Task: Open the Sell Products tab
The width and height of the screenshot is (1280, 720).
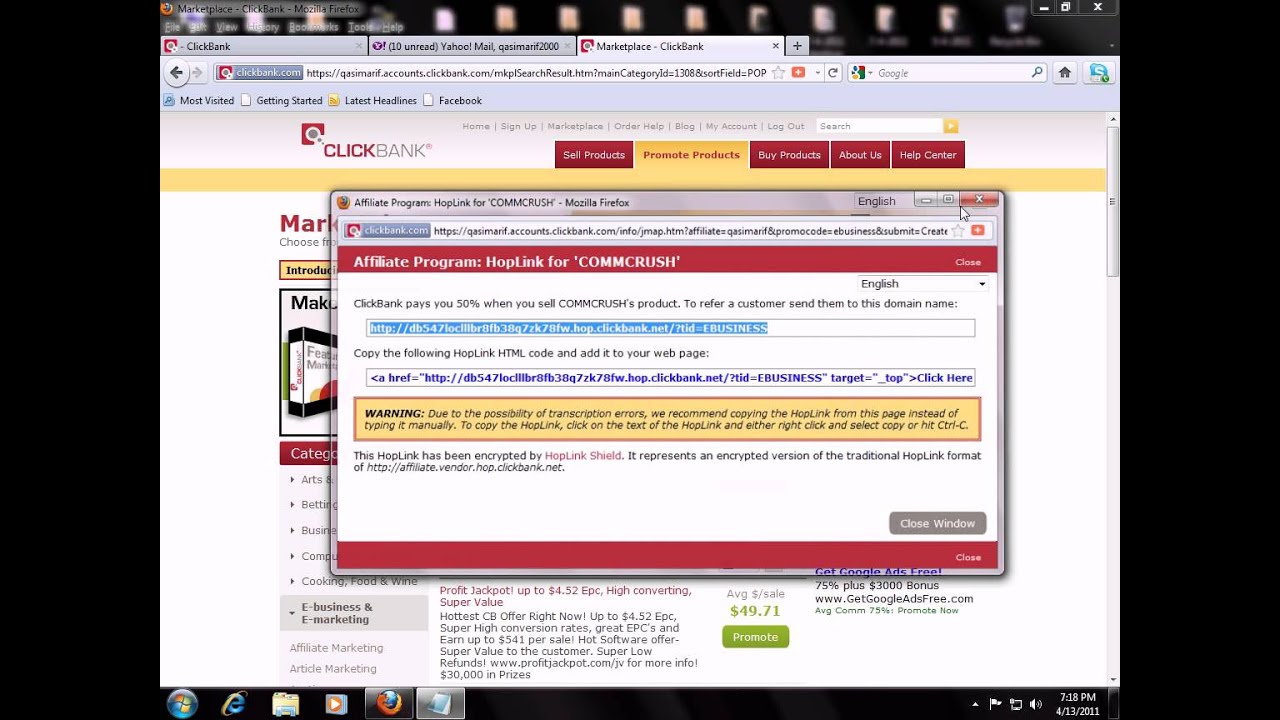Action: pyautogui.click(x=593, y=155)
